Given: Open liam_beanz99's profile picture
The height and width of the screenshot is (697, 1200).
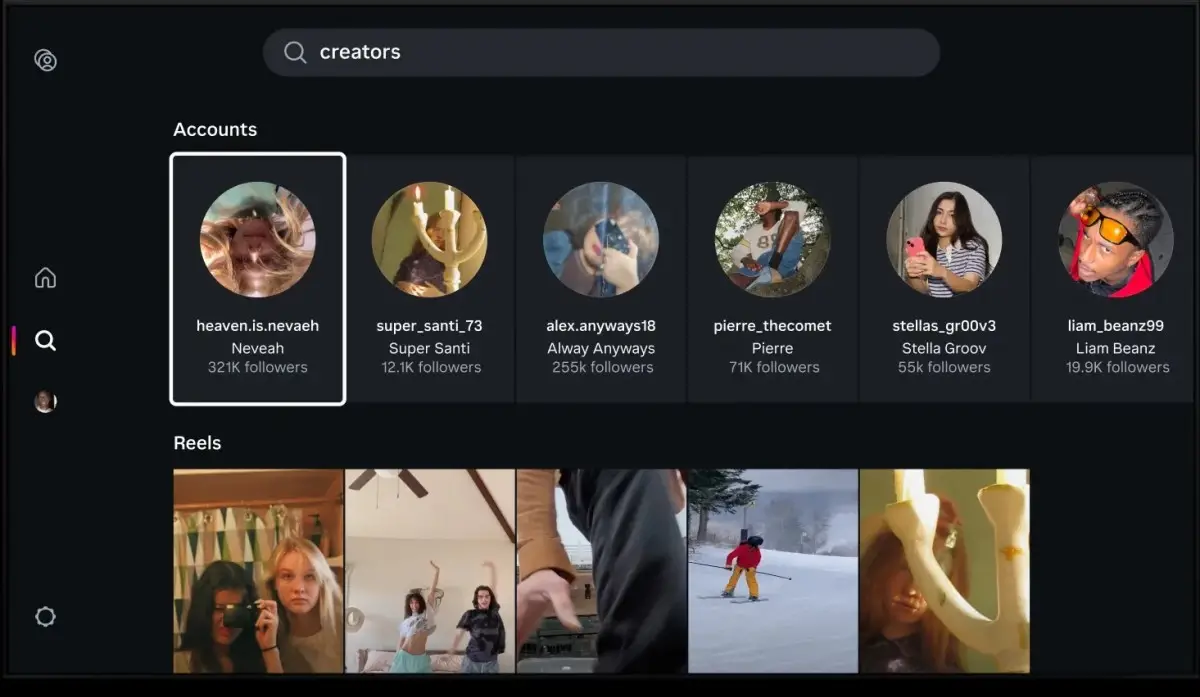Looking at the screenshot, I should pyautogui.click(x=1115, y=239).
